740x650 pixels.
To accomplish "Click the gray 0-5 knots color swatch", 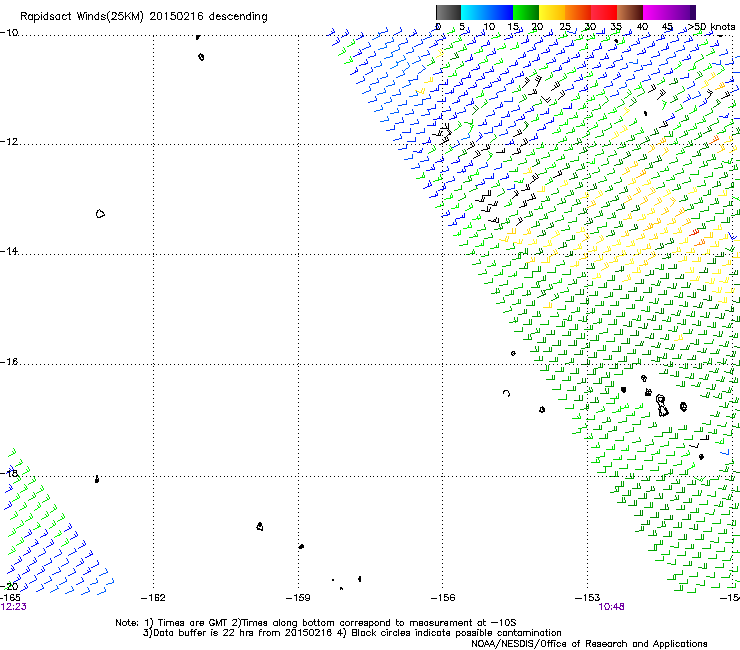I will 448,12.
